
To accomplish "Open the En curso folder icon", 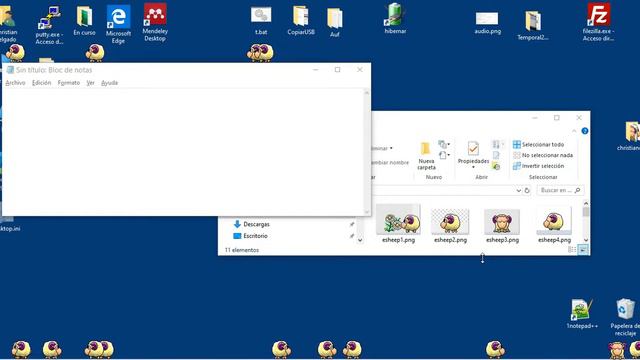I will click(84, 21).
